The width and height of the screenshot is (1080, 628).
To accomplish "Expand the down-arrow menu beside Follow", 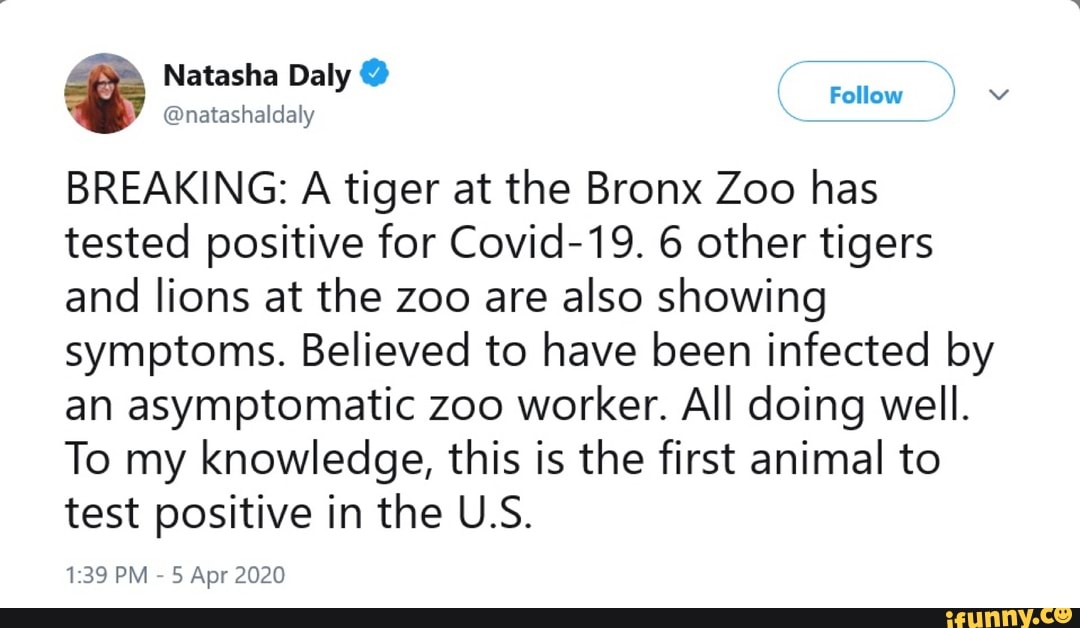I will click(998, 94).
